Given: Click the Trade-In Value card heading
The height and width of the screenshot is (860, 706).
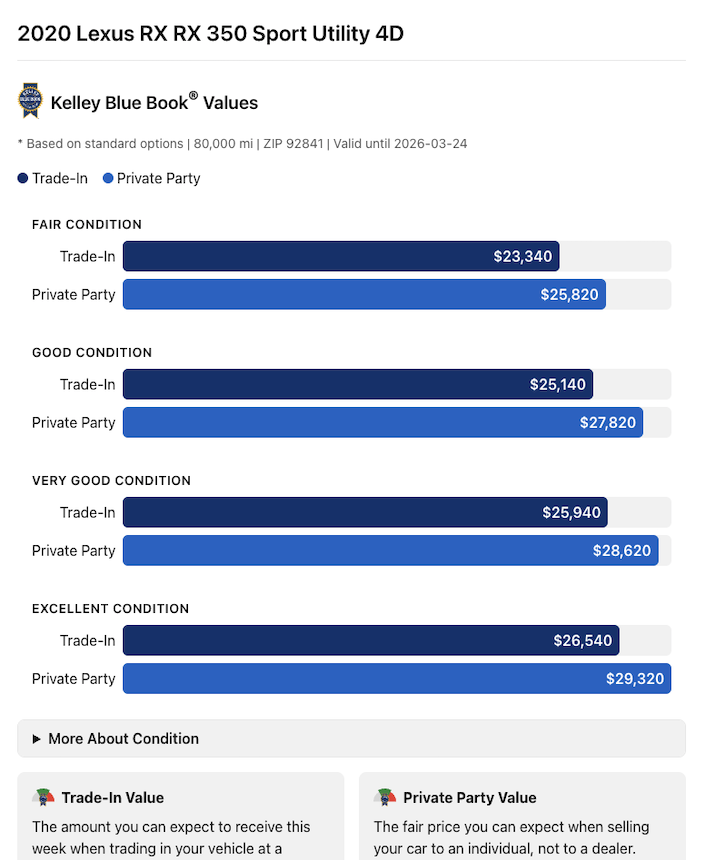Looking at the screenshot, I should (x=112, y=797).
